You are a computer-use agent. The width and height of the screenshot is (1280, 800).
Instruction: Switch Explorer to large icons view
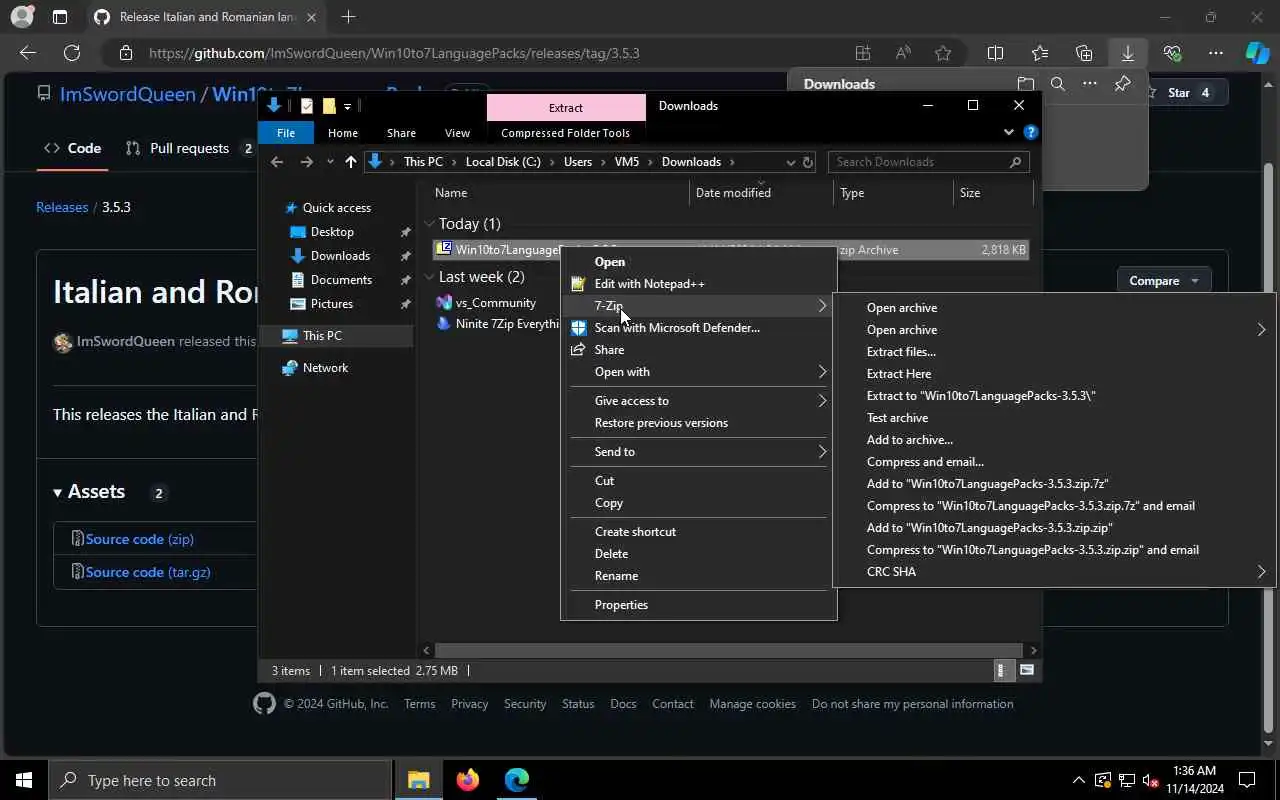[1026, 670]
